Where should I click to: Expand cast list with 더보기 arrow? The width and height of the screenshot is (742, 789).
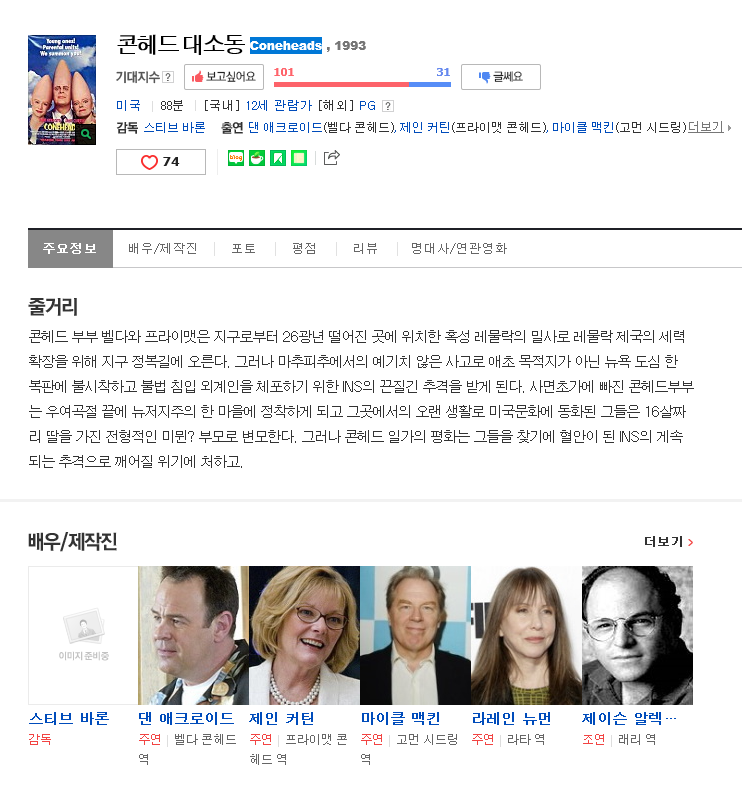point(709,127)
